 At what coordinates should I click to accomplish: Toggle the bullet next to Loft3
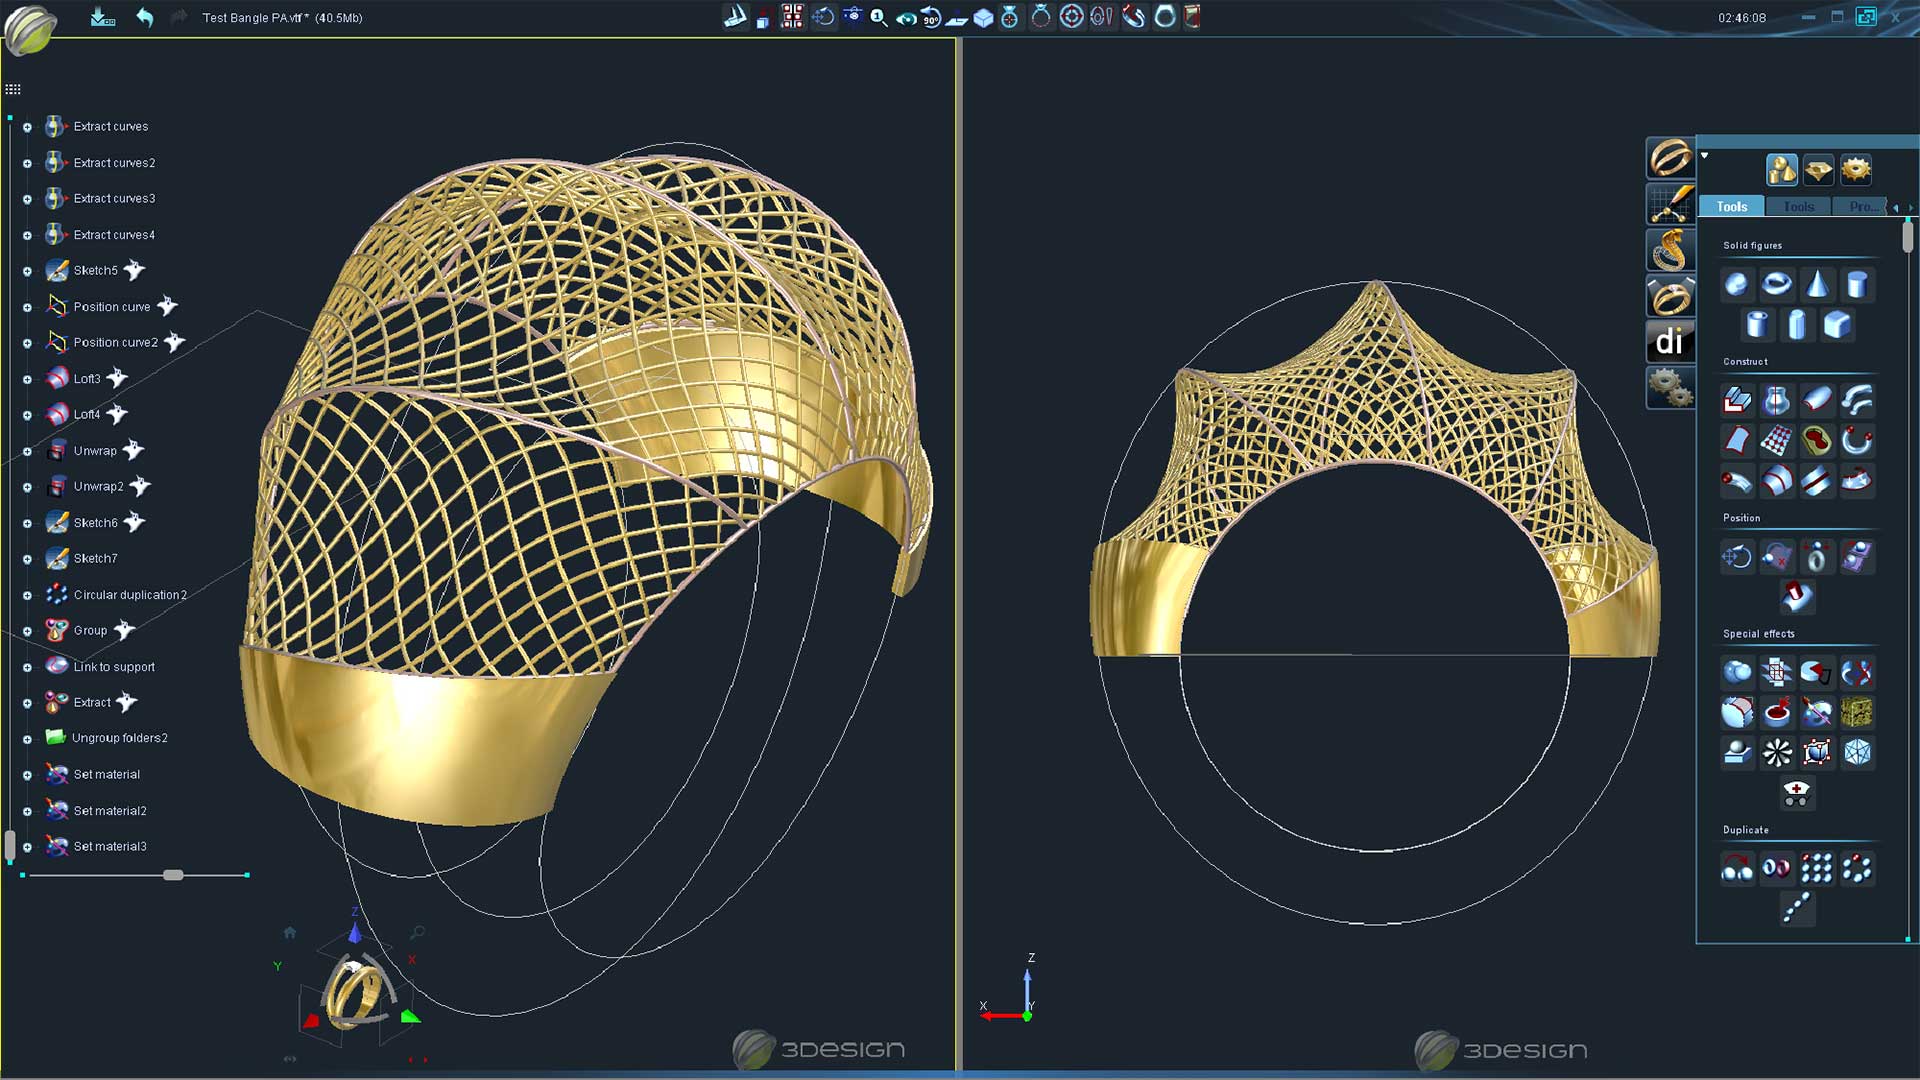click(27, 379)
